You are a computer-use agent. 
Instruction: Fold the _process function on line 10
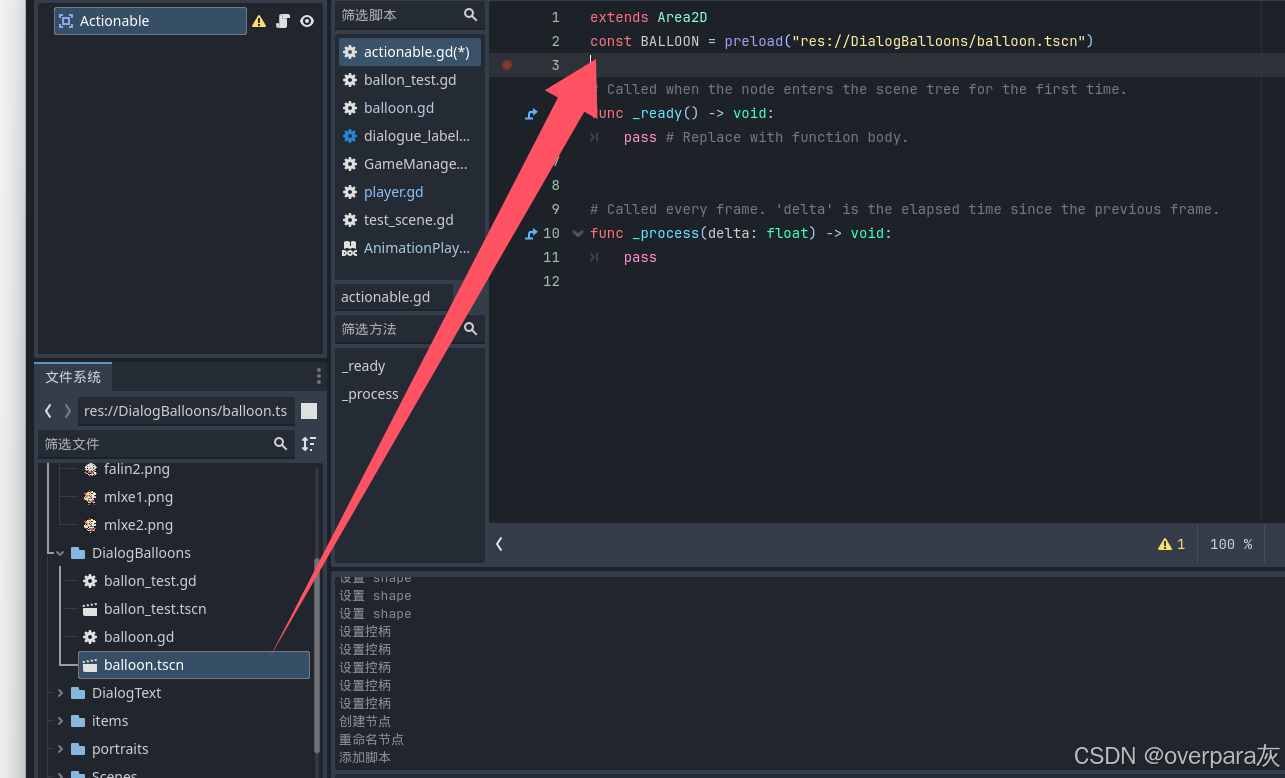click(x=578, y=234)
